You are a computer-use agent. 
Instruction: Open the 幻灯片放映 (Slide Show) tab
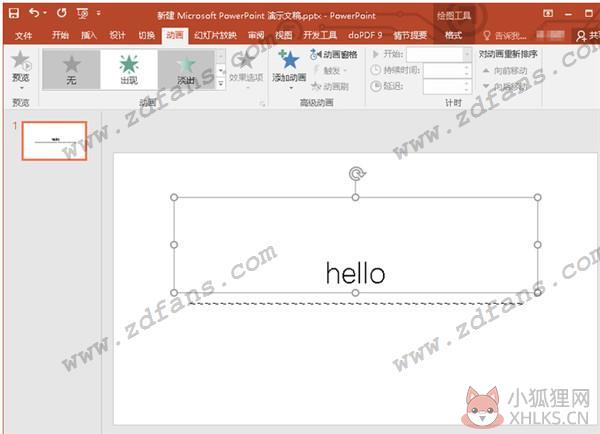[x=215, y=35]
